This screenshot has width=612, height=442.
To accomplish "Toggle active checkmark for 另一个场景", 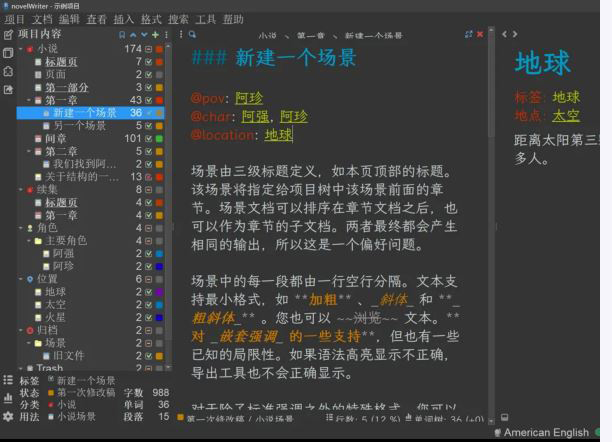I will (148, 126).
